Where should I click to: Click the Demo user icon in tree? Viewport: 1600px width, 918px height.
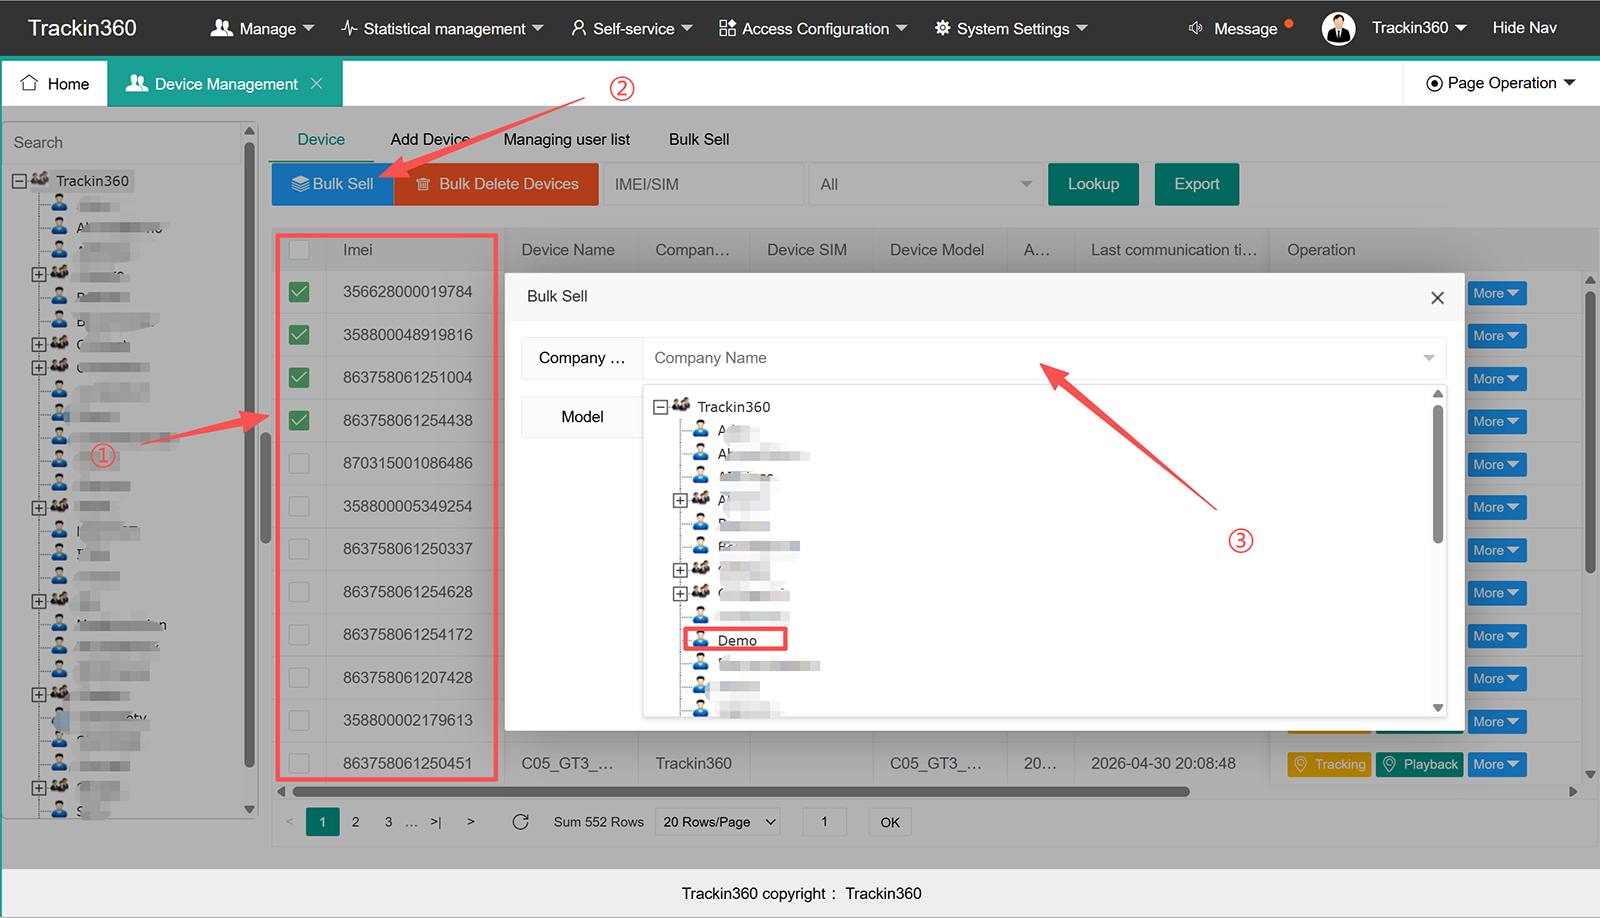point(701,640)
